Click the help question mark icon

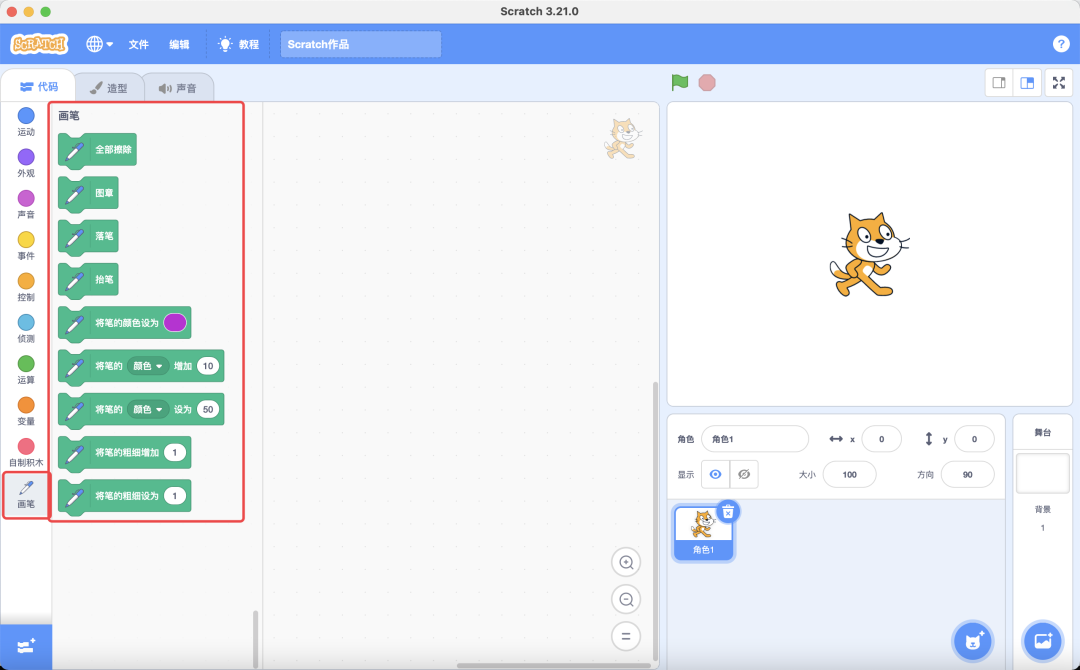[1061, 44]
